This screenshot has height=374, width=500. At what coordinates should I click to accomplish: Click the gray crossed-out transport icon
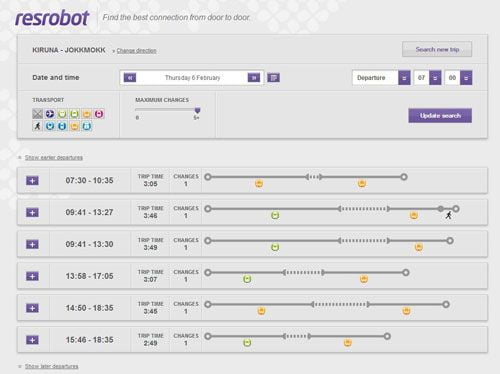pos(37,114)
